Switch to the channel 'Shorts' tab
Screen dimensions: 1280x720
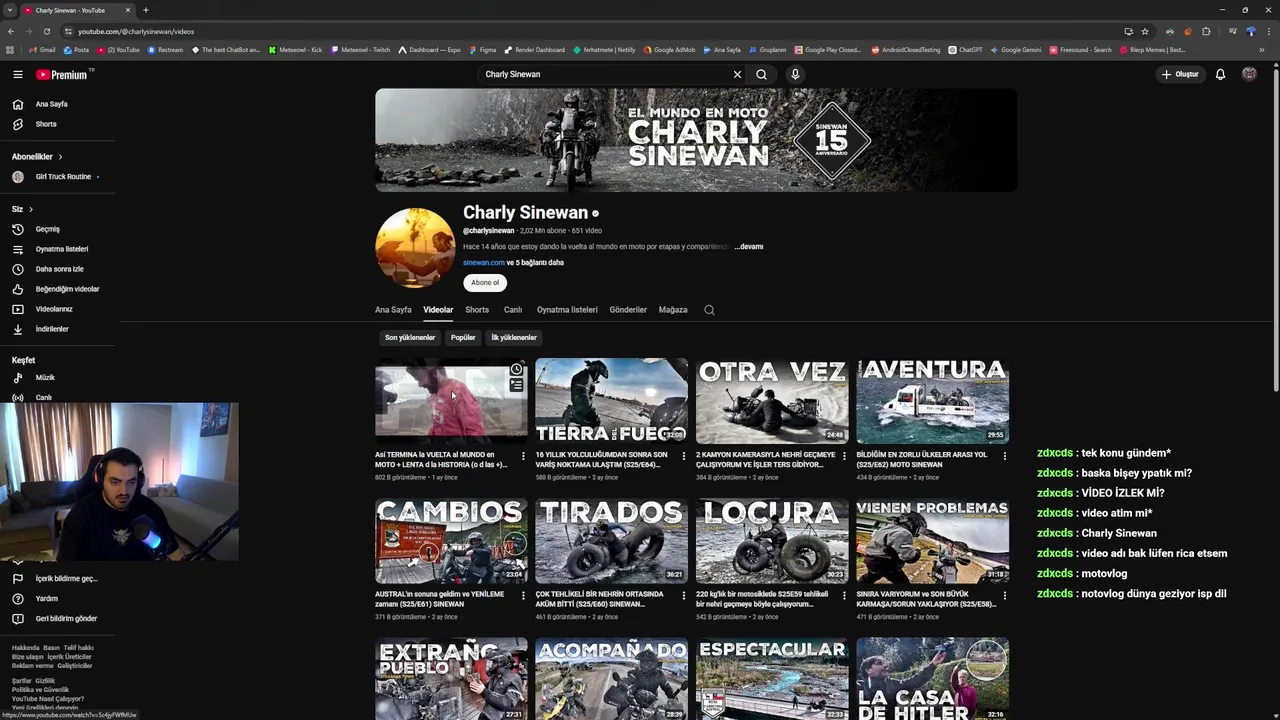(x=477, y=310)
